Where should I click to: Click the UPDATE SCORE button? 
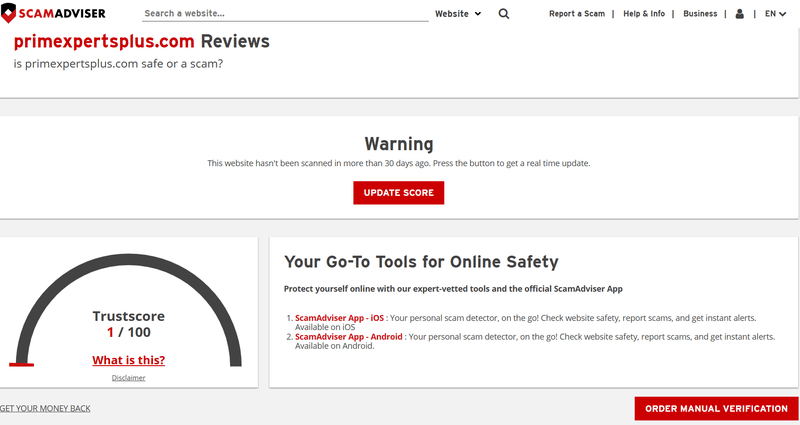(x=398, y=193)
